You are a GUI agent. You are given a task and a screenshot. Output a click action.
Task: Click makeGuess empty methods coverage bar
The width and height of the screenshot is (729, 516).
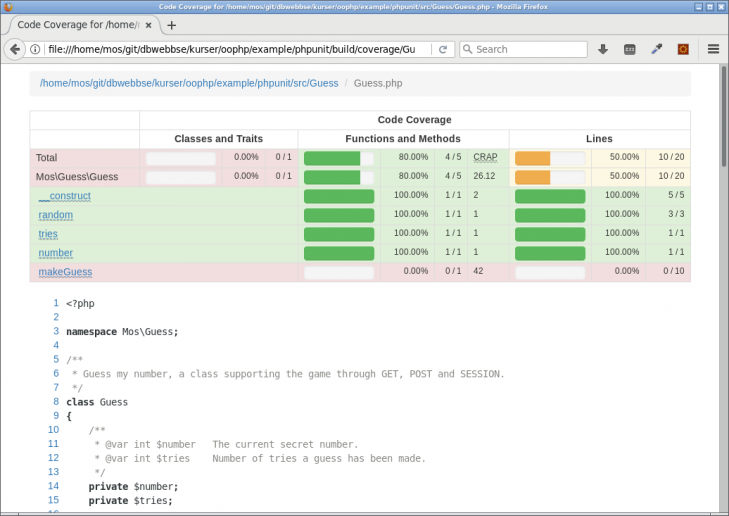coord(339,272)
